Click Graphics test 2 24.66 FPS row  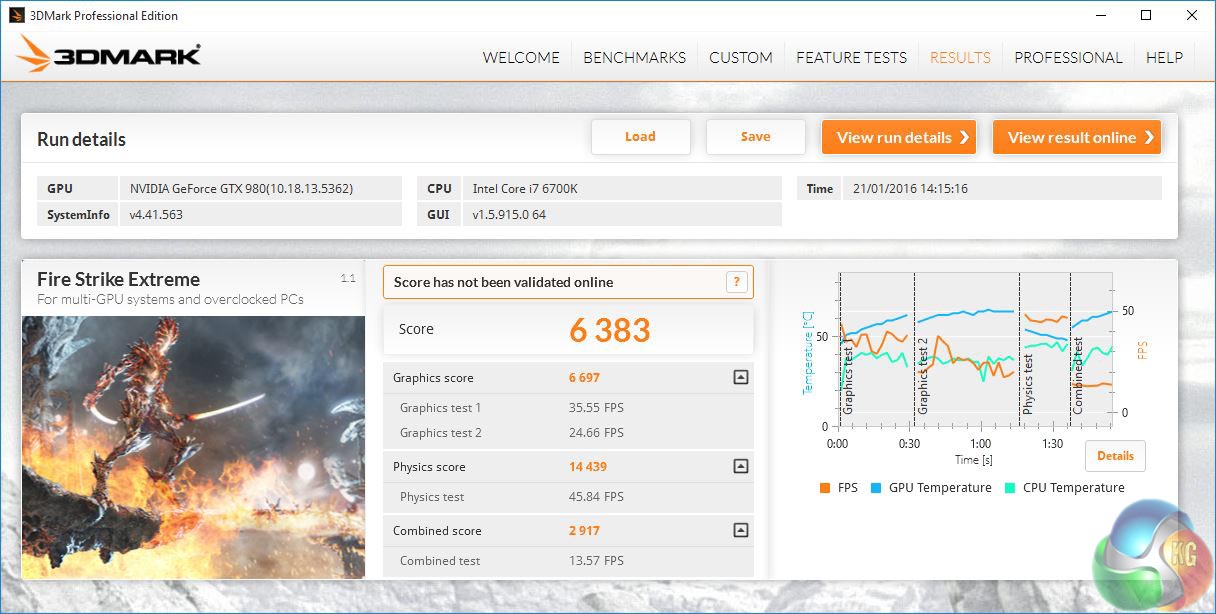coord(568,433)
